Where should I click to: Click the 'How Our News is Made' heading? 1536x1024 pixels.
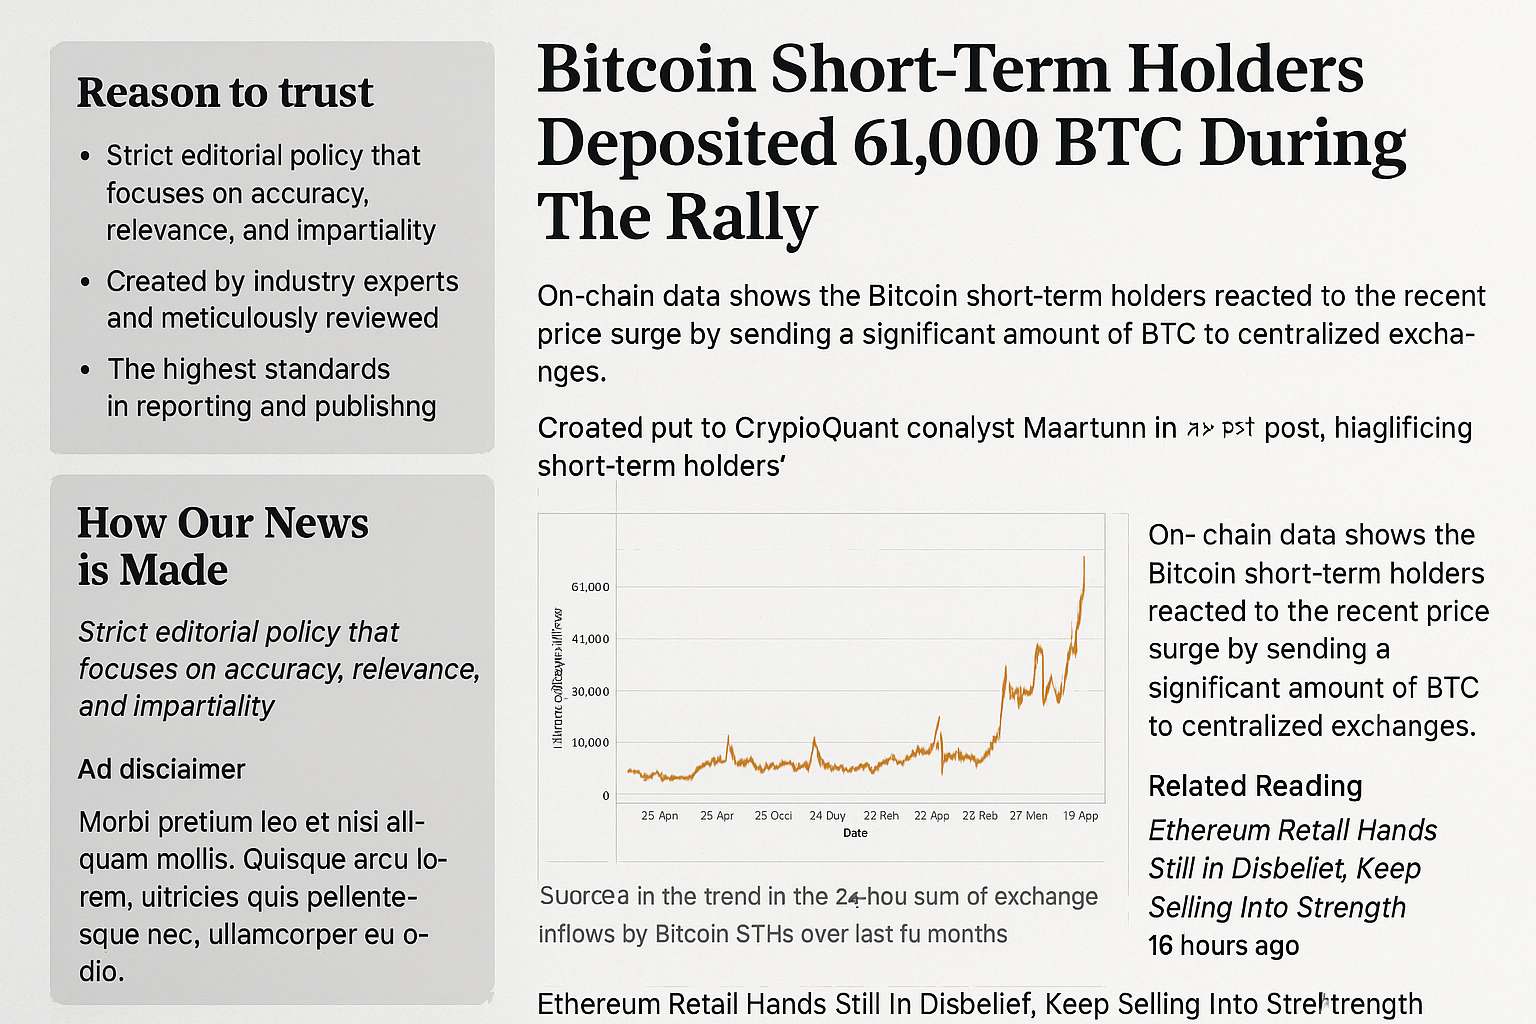[x=223, y=546]
